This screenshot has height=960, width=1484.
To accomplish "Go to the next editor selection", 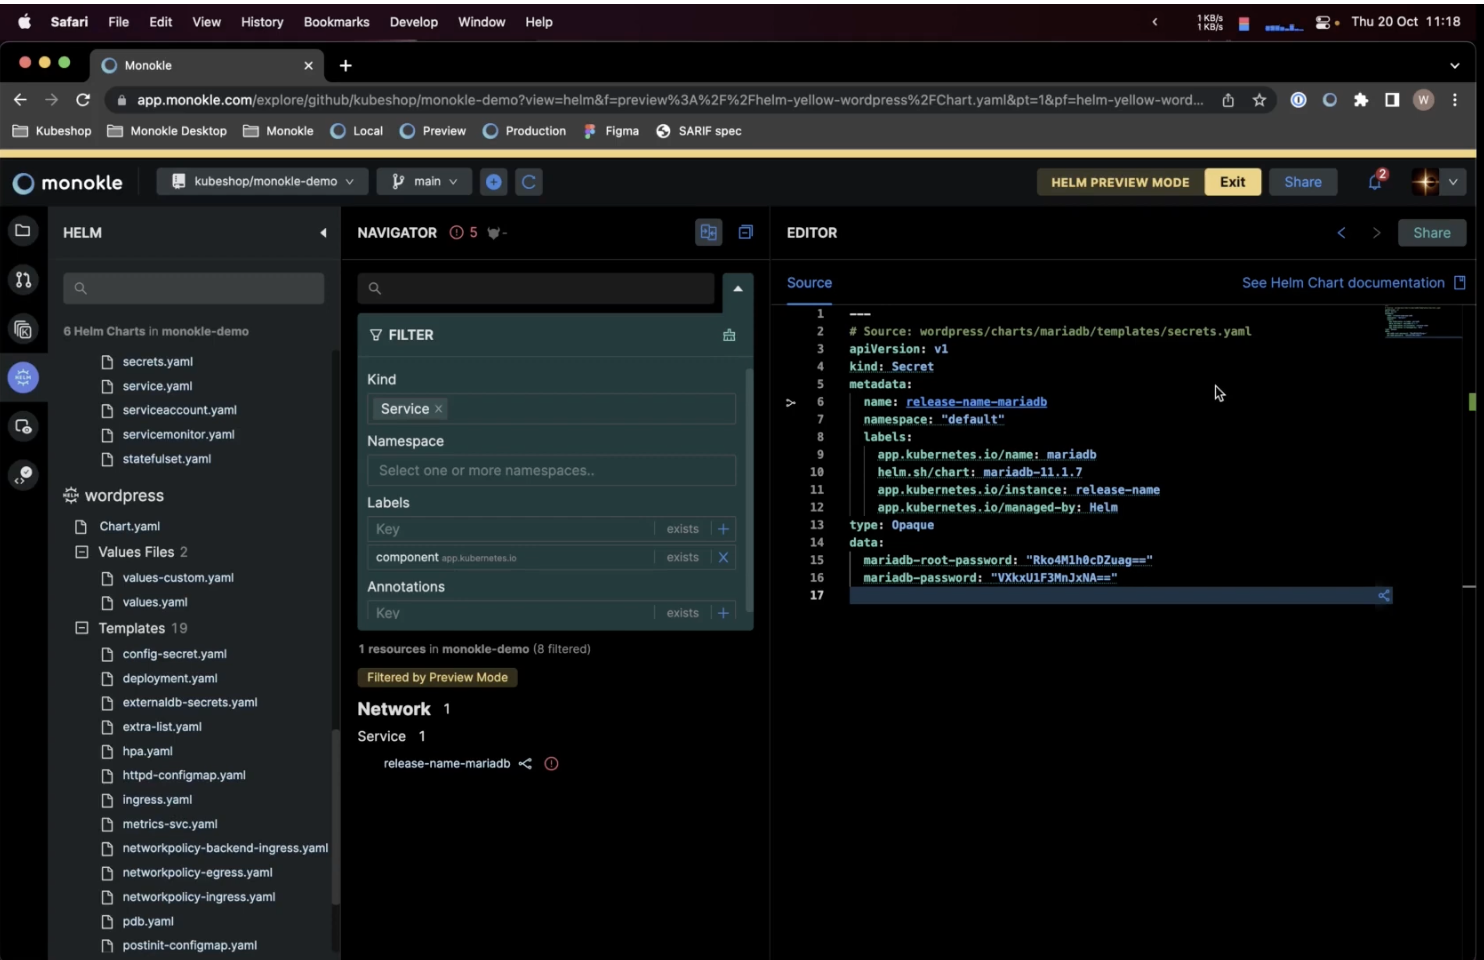I will click(x=1376, y=233).
